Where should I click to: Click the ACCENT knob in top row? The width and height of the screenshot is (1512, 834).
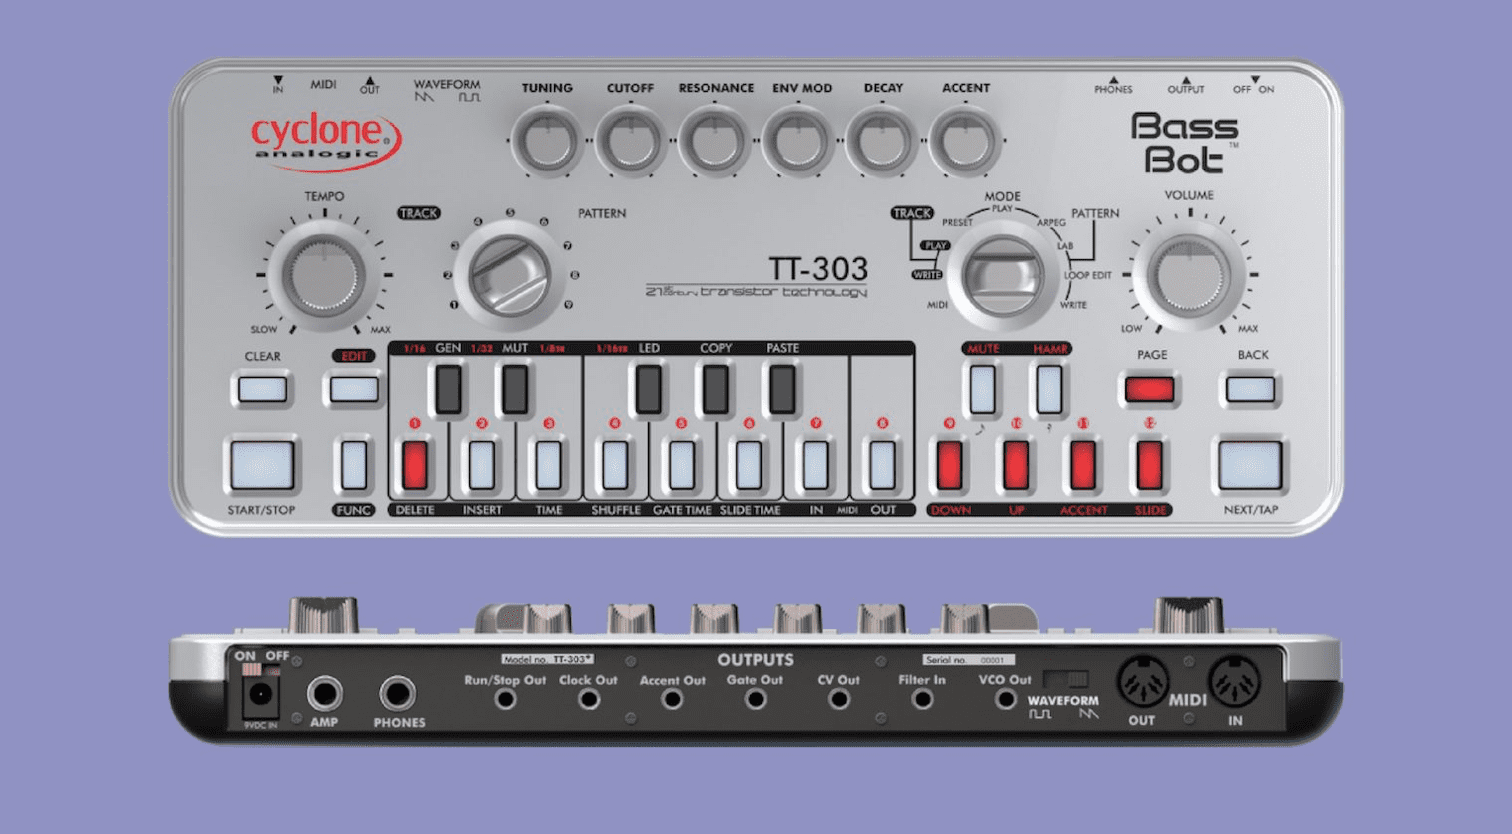point(965,141)
